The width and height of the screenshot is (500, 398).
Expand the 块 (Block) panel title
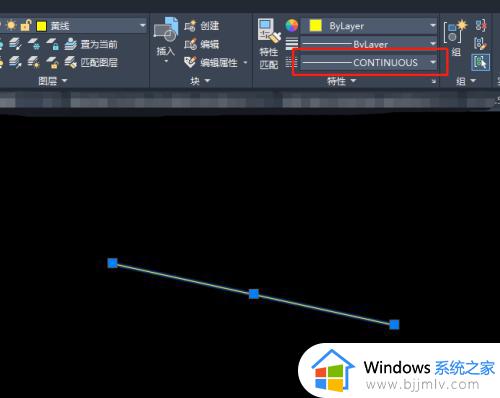click(200, 81)
